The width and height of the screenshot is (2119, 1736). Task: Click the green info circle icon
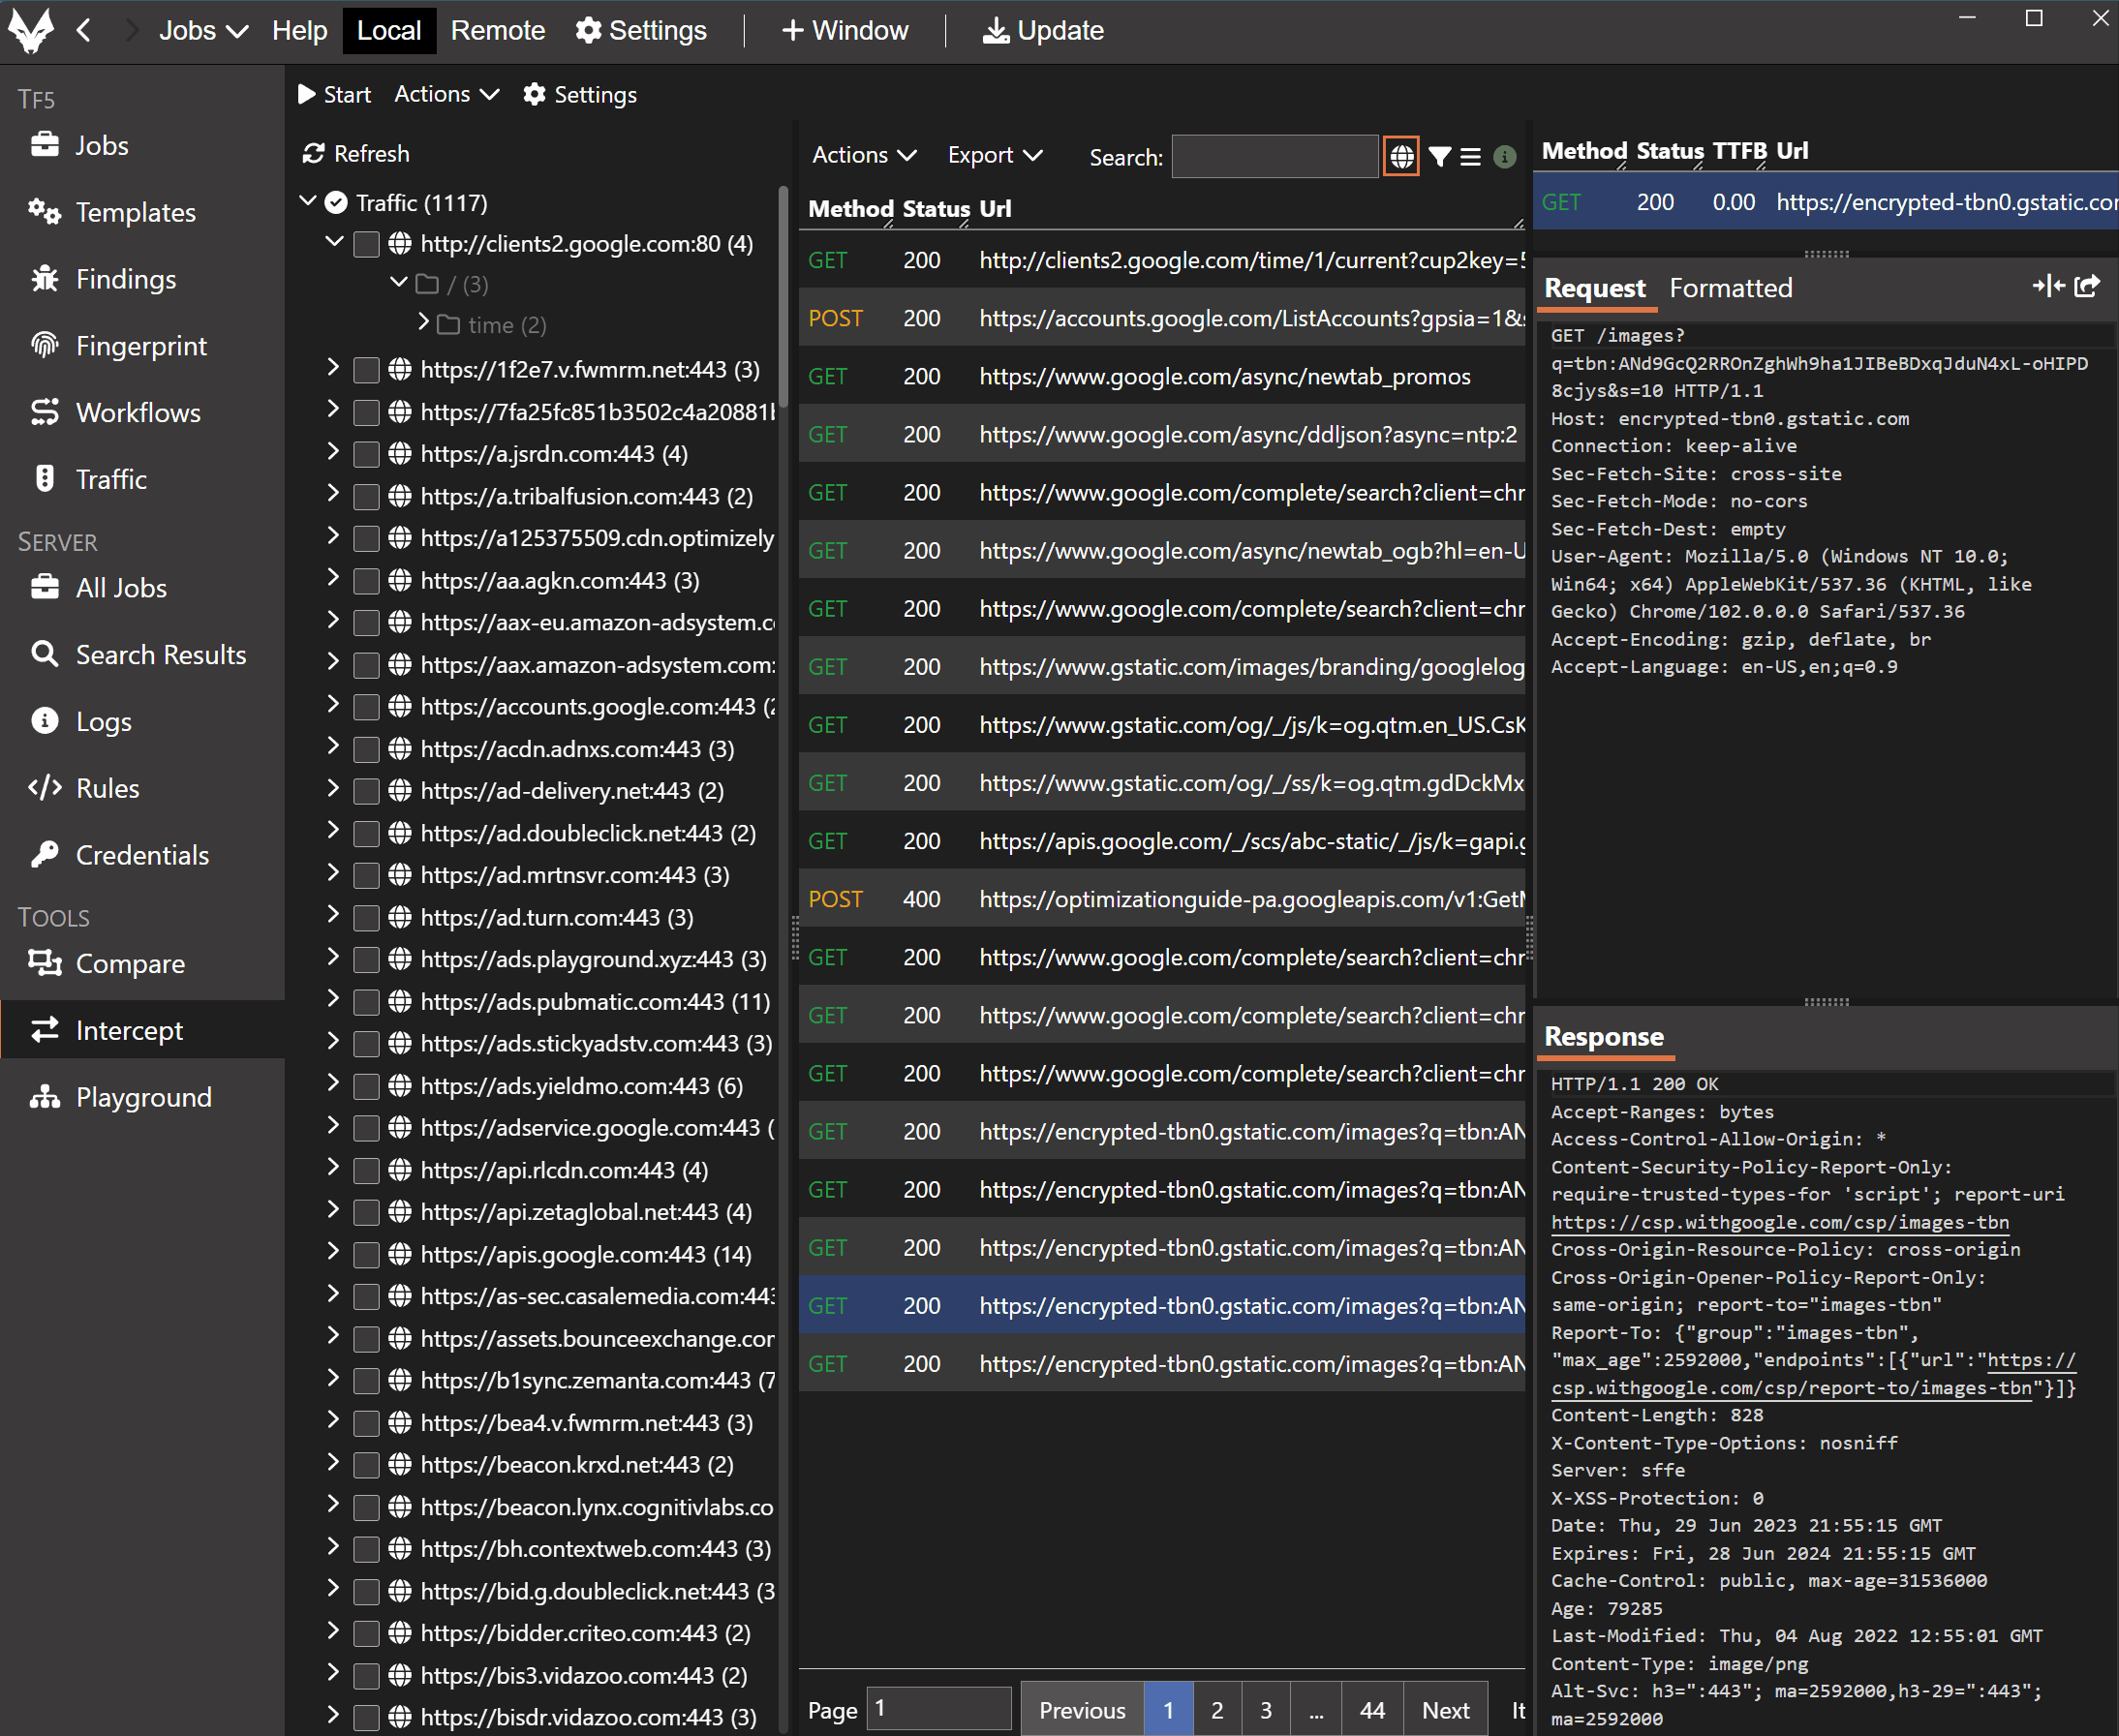pos(1504,157)
